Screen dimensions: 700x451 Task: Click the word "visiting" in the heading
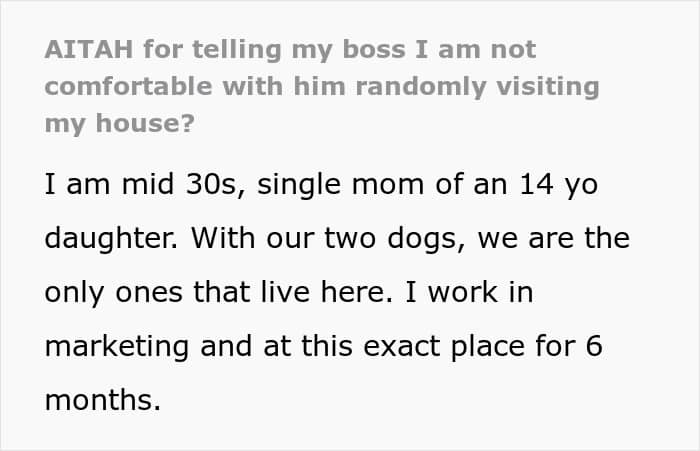[x=548, y=87]
